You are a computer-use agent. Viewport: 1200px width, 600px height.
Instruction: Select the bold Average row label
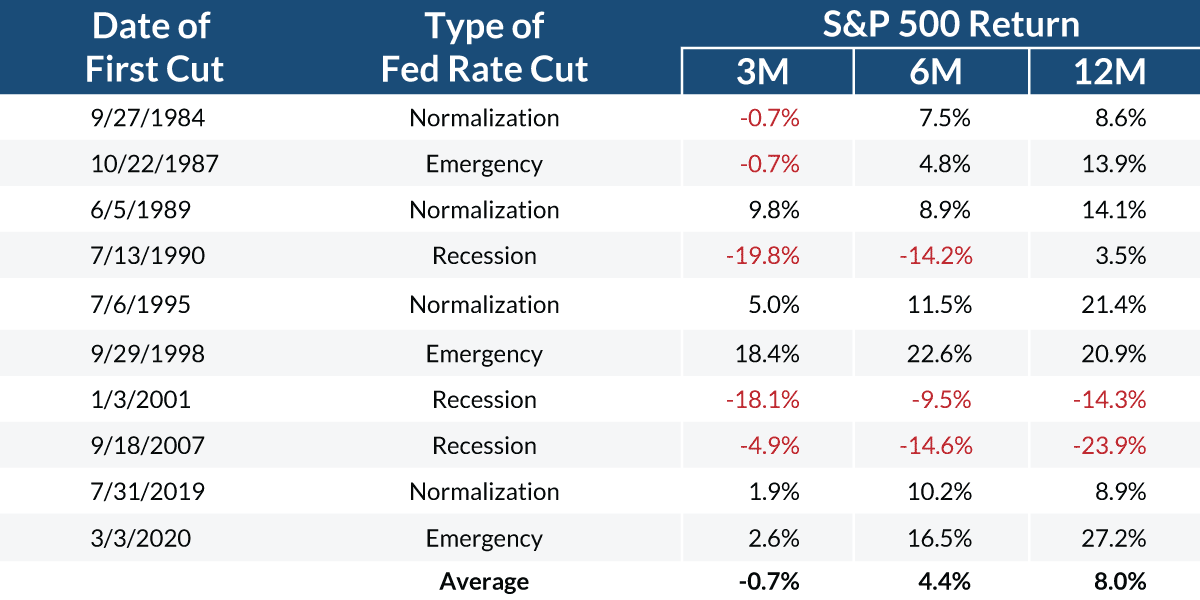pyautogui.click(x=484, y=581)
